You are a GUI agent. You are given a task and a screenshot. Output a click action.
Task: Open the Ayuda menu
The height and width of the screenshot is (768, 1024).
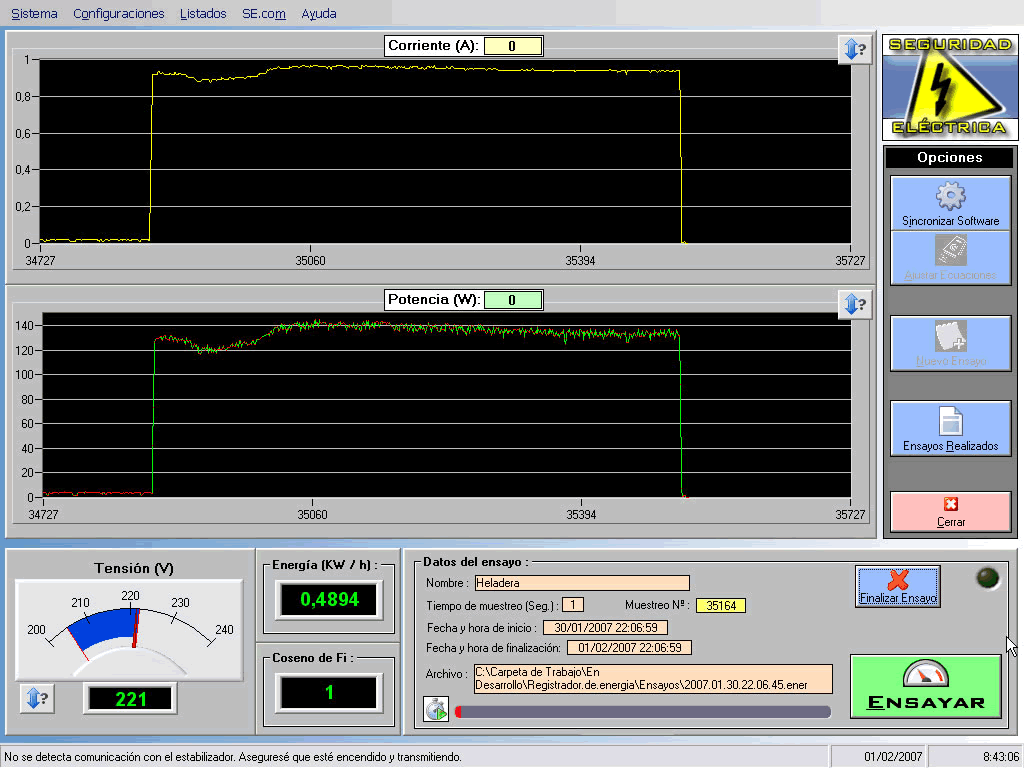[319, 14]
